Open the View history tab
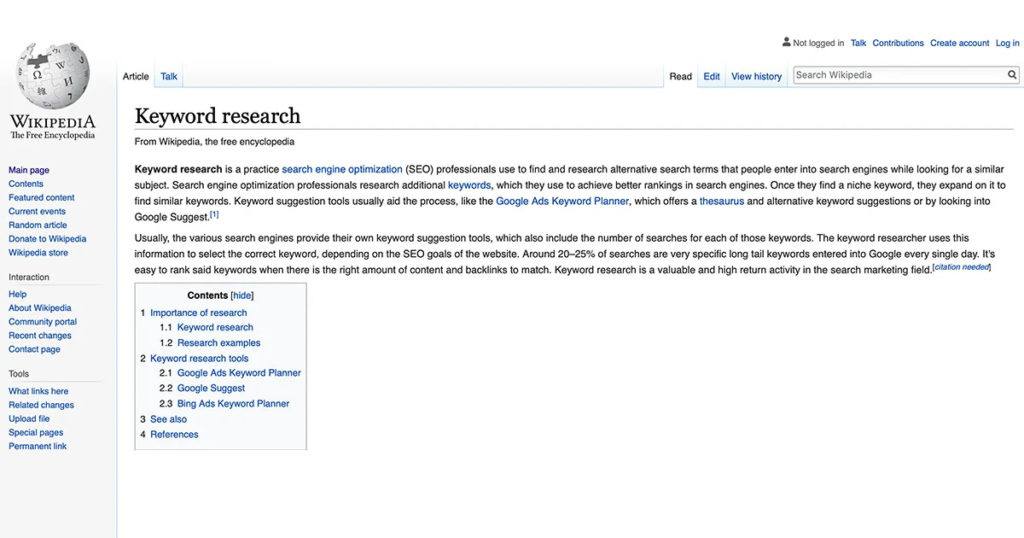This screenshot has height=538, width=1024. (756, 76)
